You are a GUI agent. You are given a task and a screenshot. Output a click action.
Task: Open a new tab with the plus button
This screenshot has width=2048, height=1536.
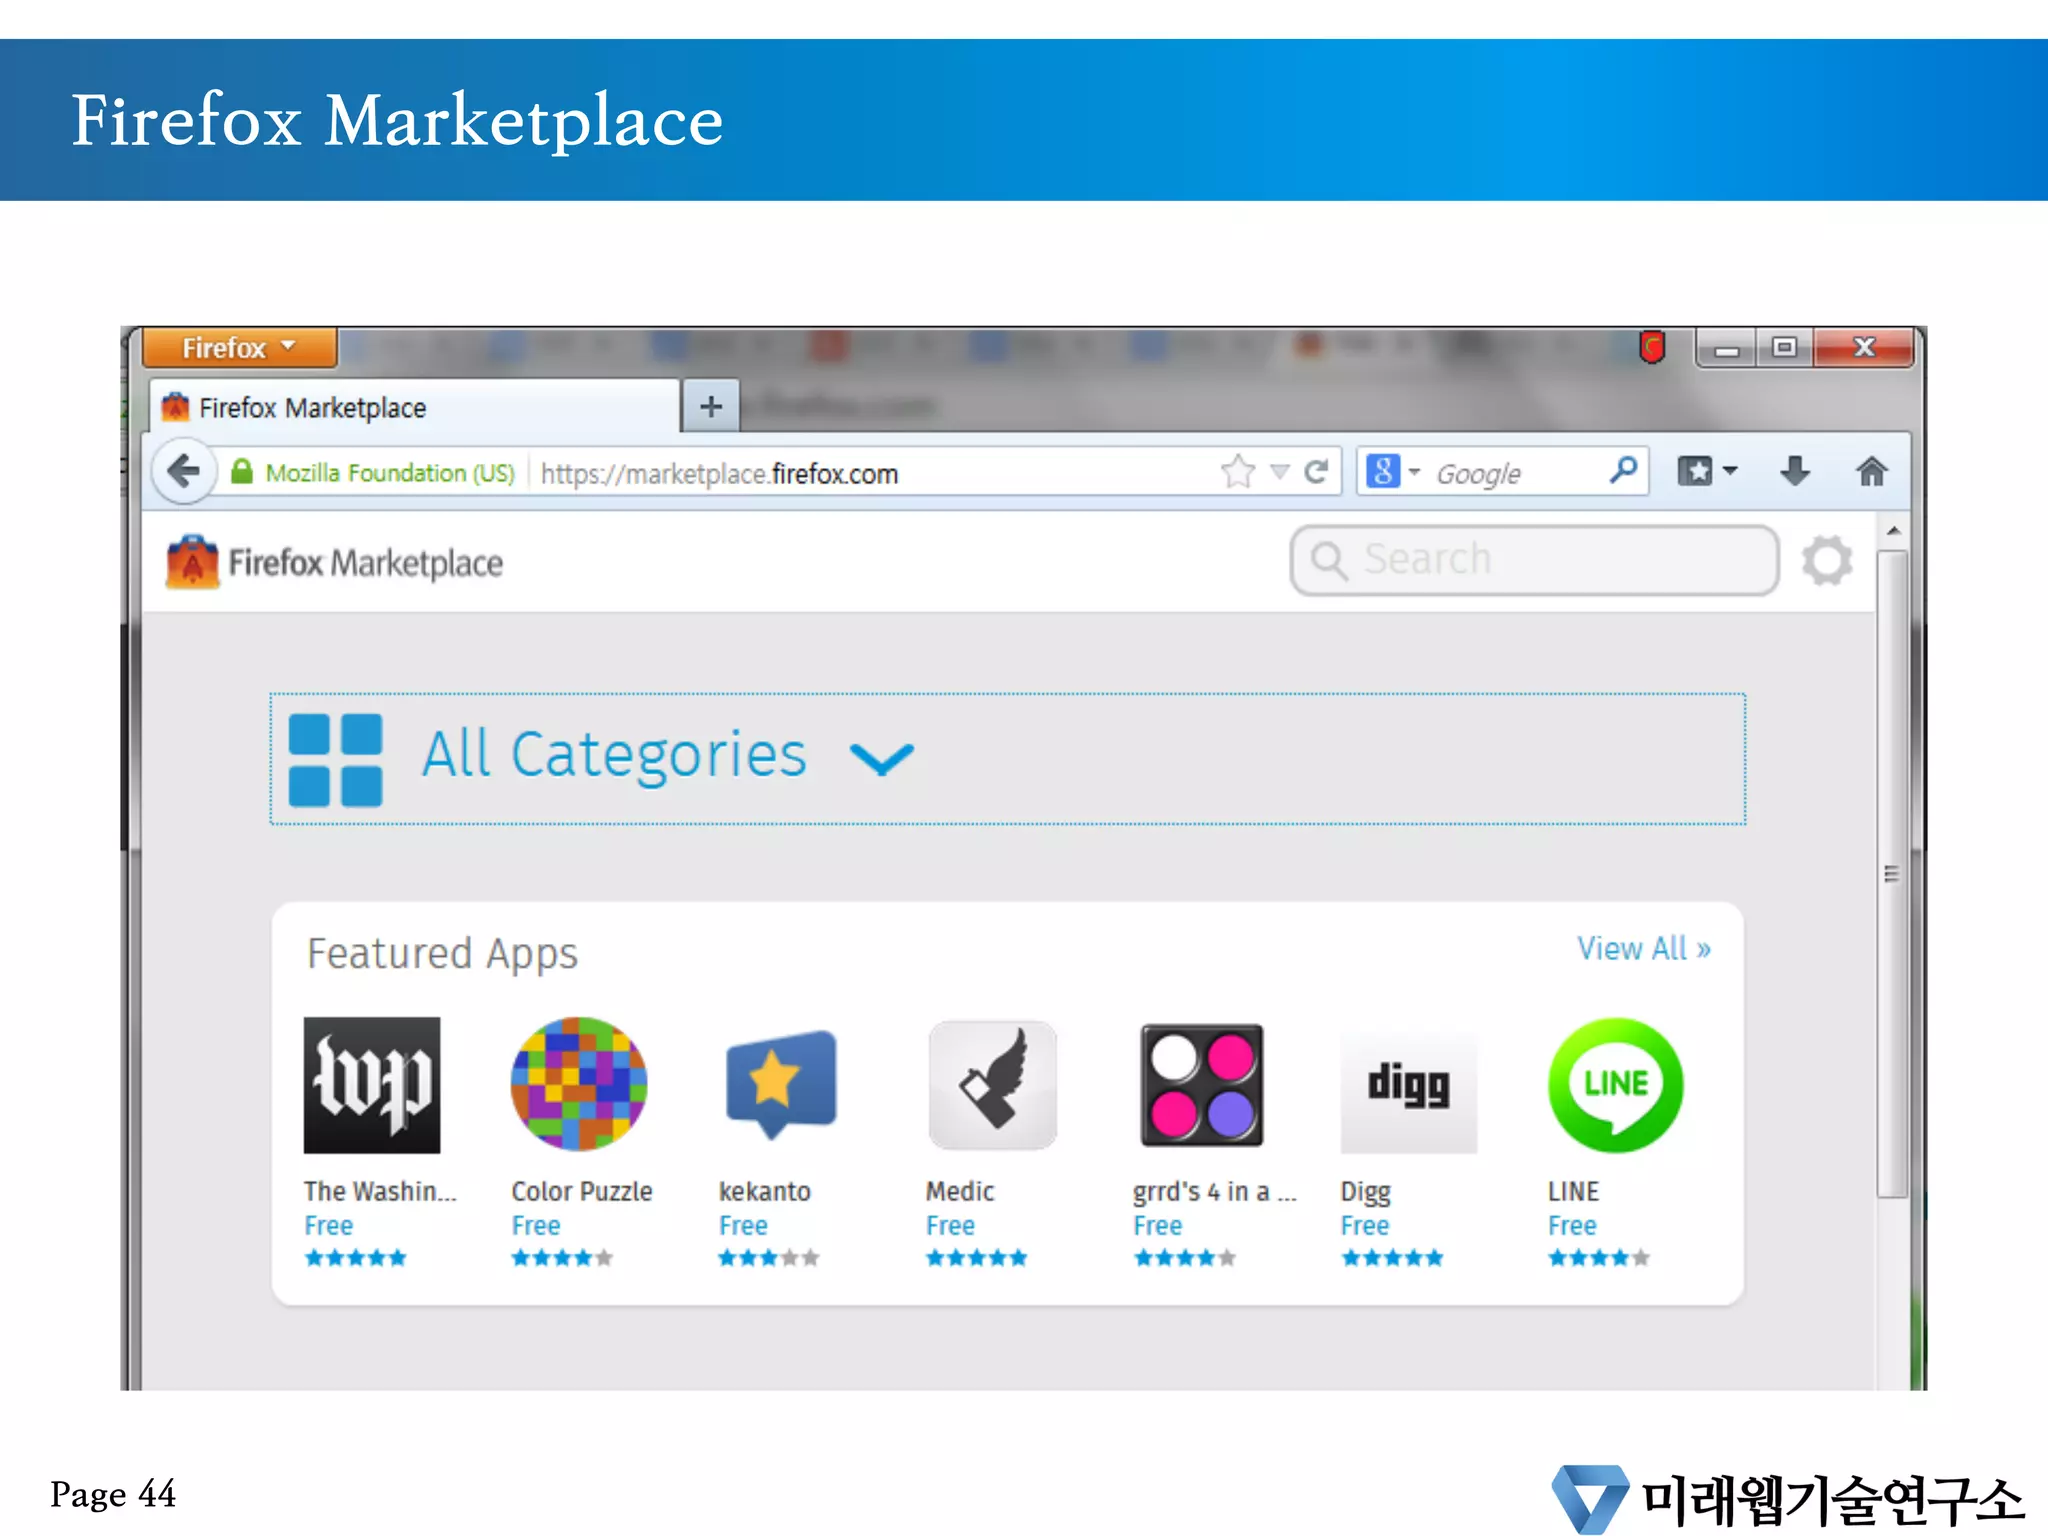coord(711,406)
